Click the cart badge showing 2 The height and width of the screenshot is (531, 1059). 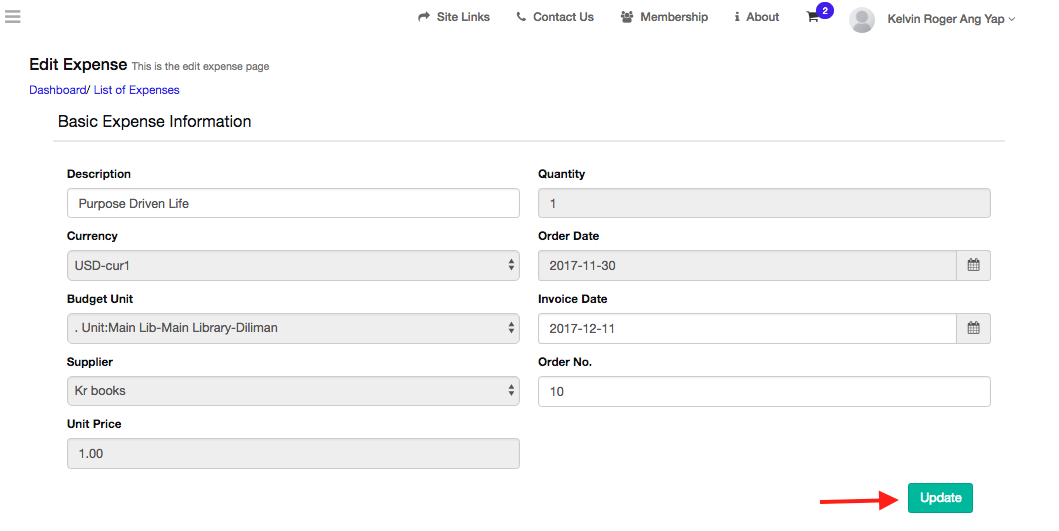825,11
